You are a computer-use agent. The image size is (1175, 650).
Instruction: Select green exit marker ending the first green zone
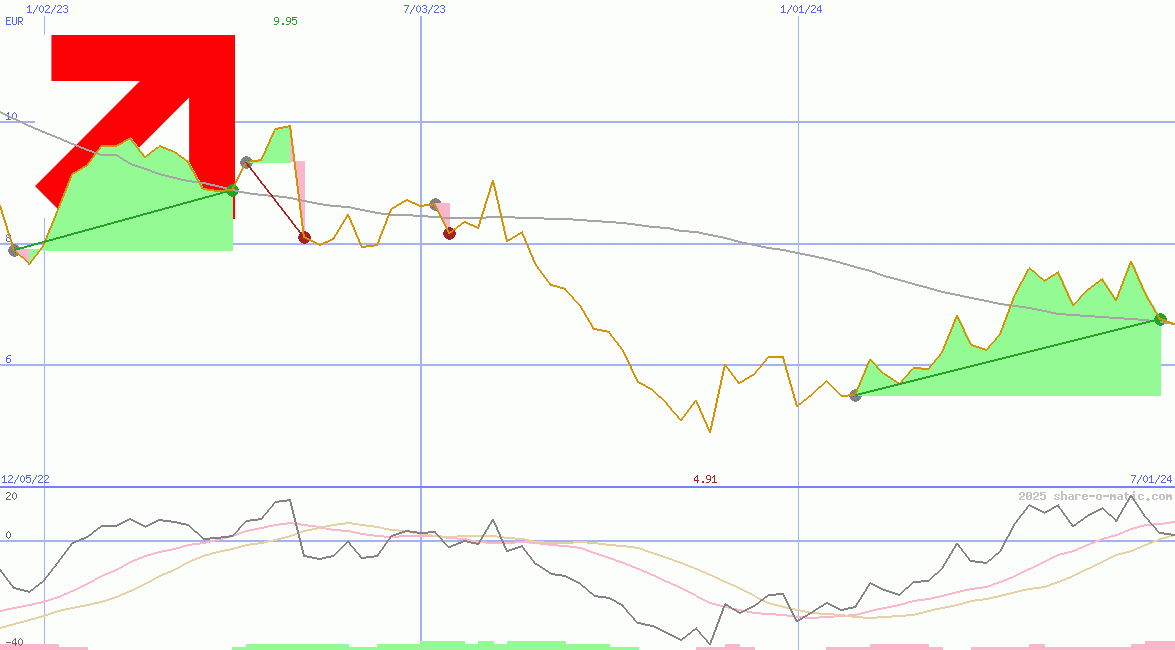tap(232, 190)
